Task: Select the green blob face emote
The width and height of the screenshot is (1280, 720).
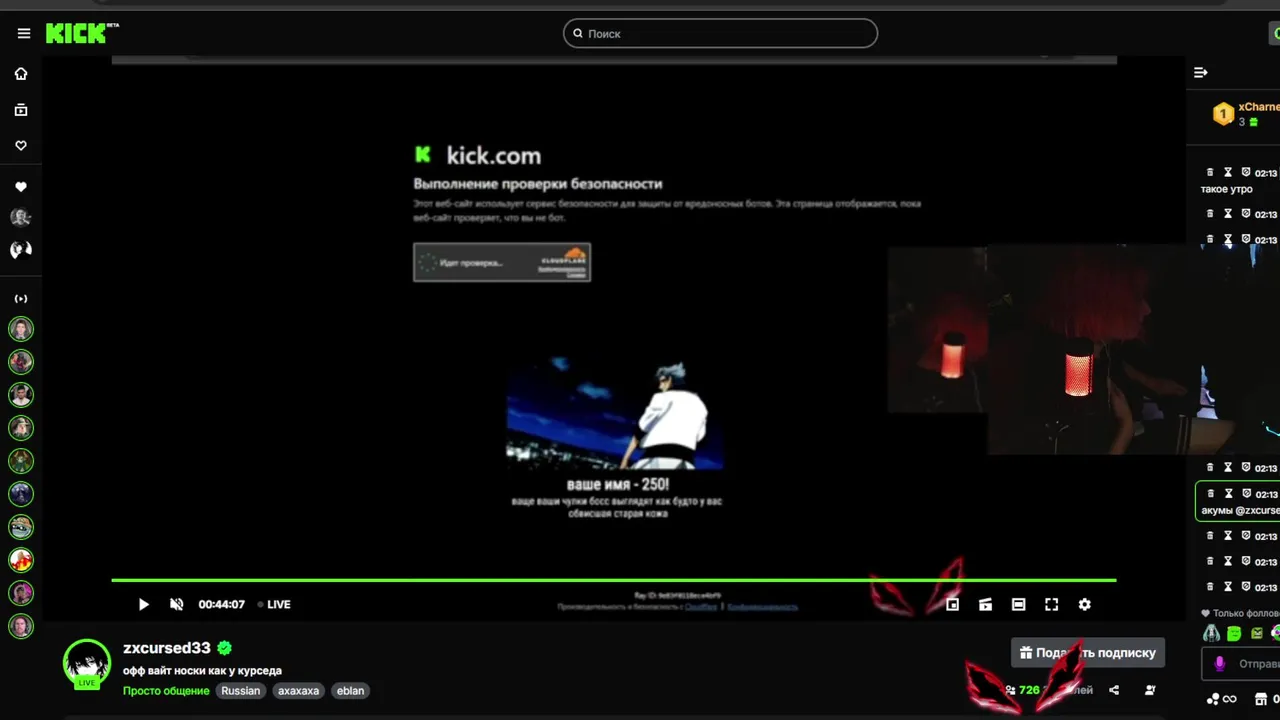Action: click(x=1234, y=633)
